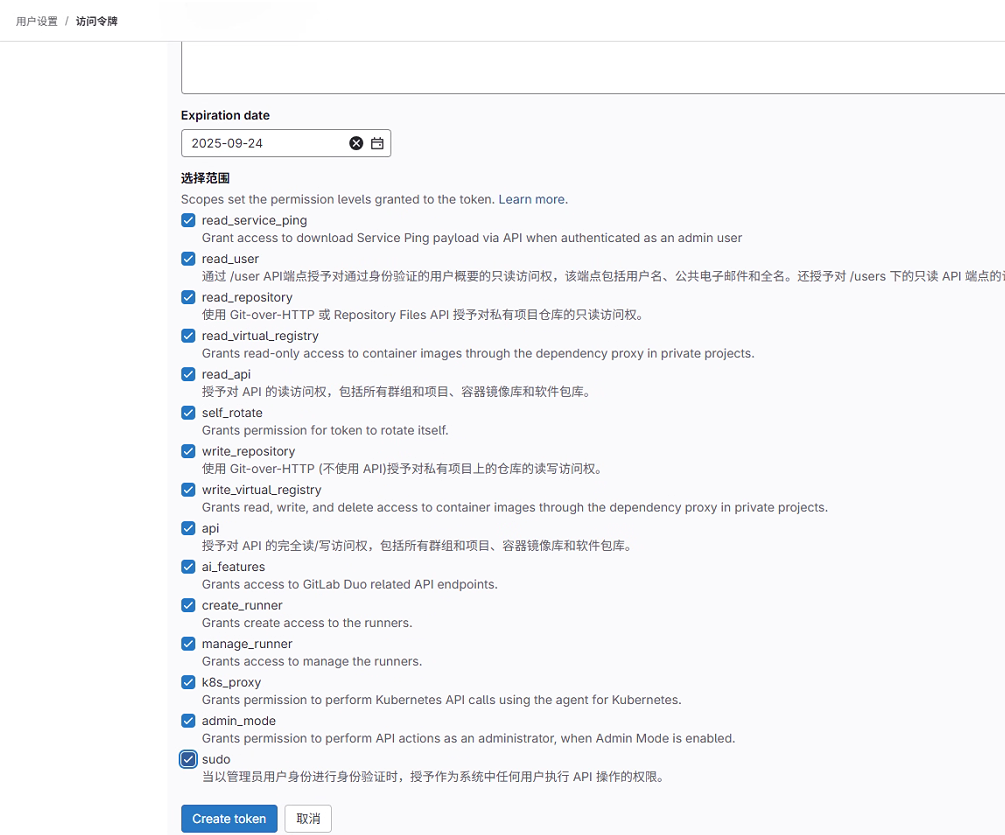This screenshot has width=1005, height=835.
Task: Go to 用户设置 breadcrumb
Action: pyautogui.click(x=37, y=21)
